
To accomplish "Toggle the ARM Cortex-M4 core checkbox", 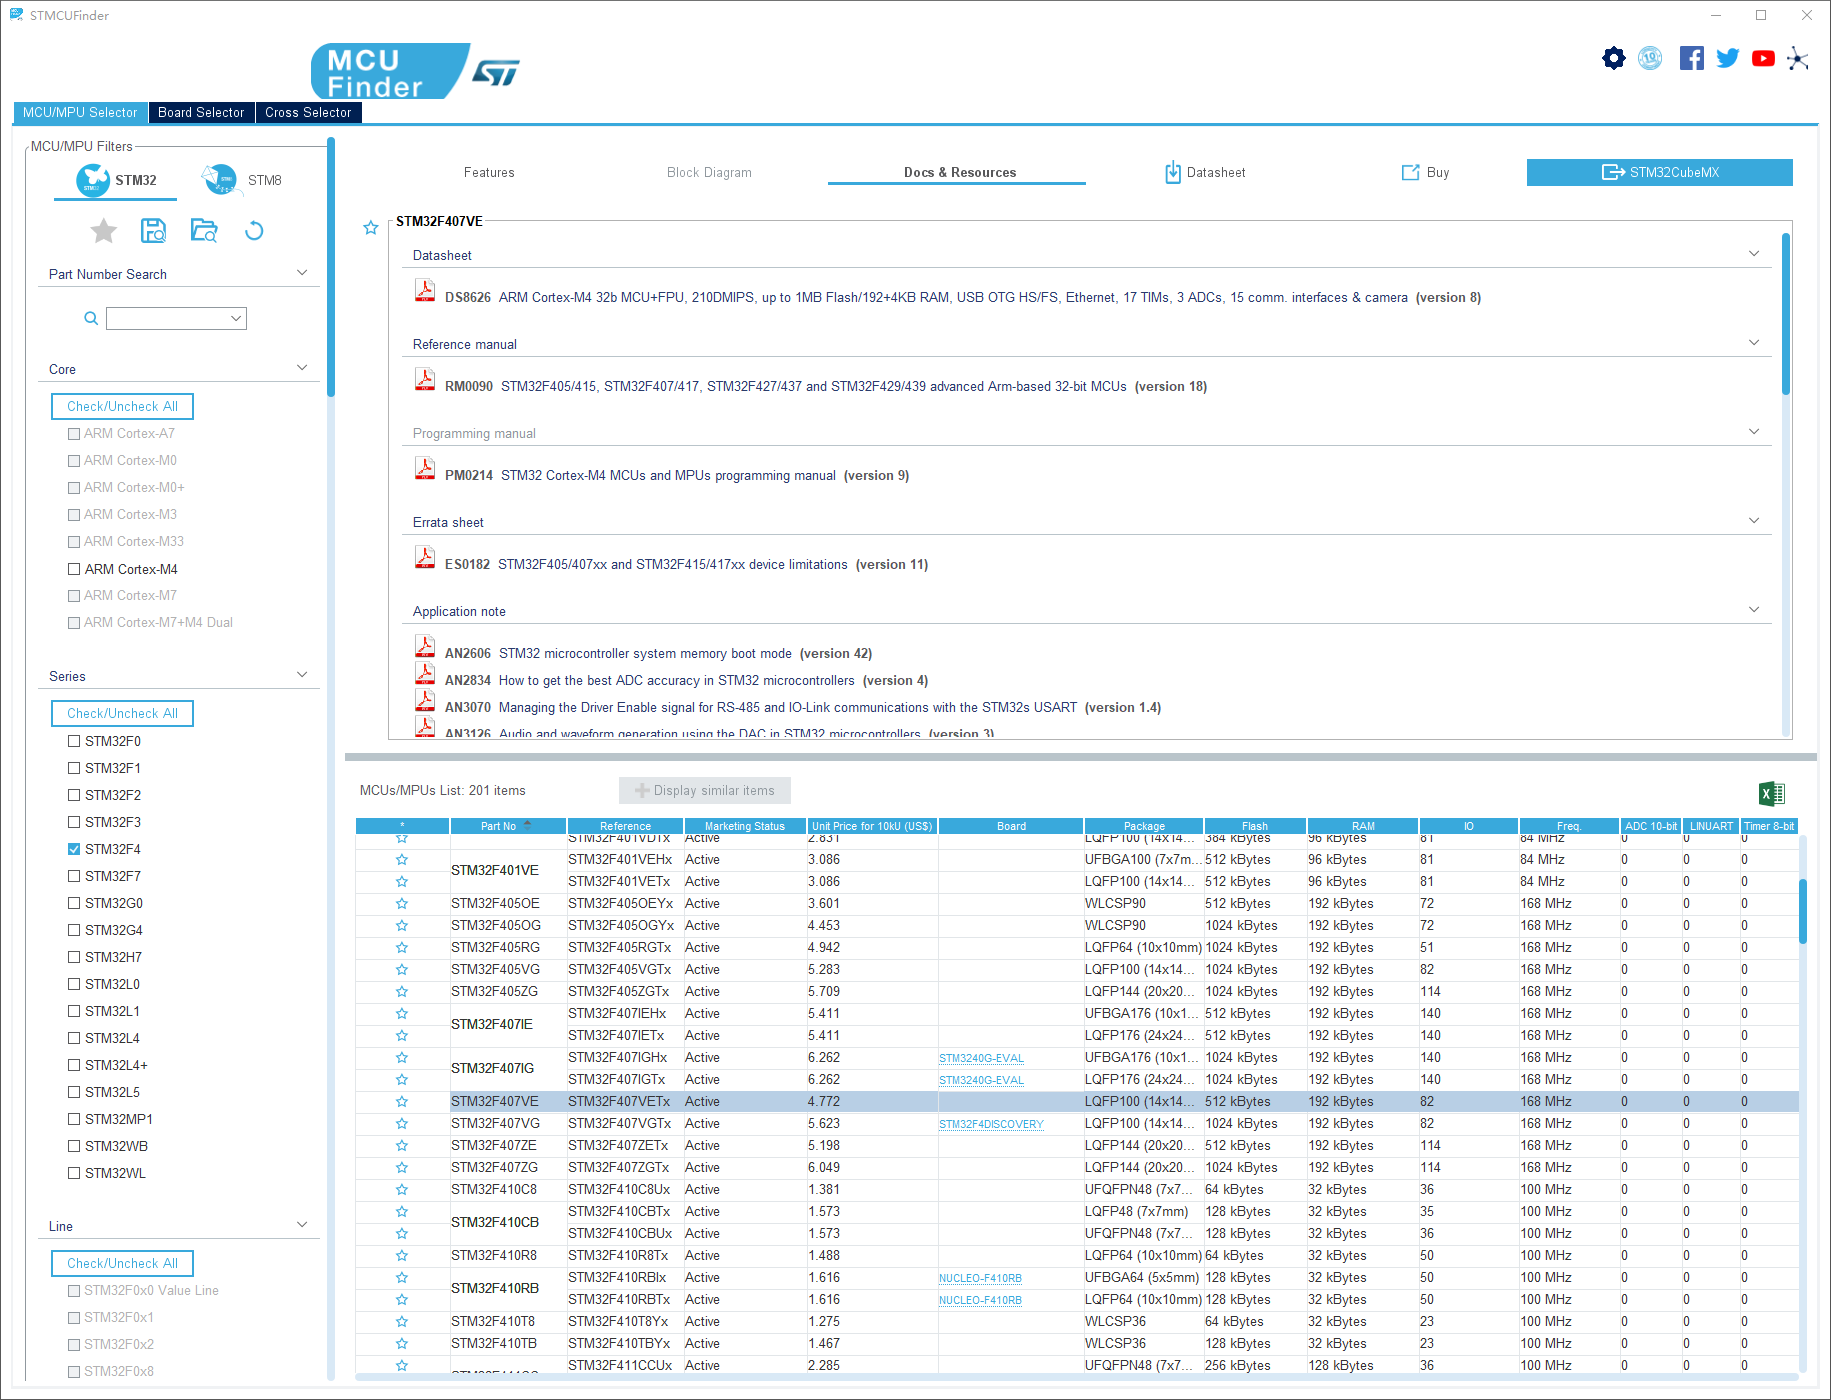I will 74,569.
